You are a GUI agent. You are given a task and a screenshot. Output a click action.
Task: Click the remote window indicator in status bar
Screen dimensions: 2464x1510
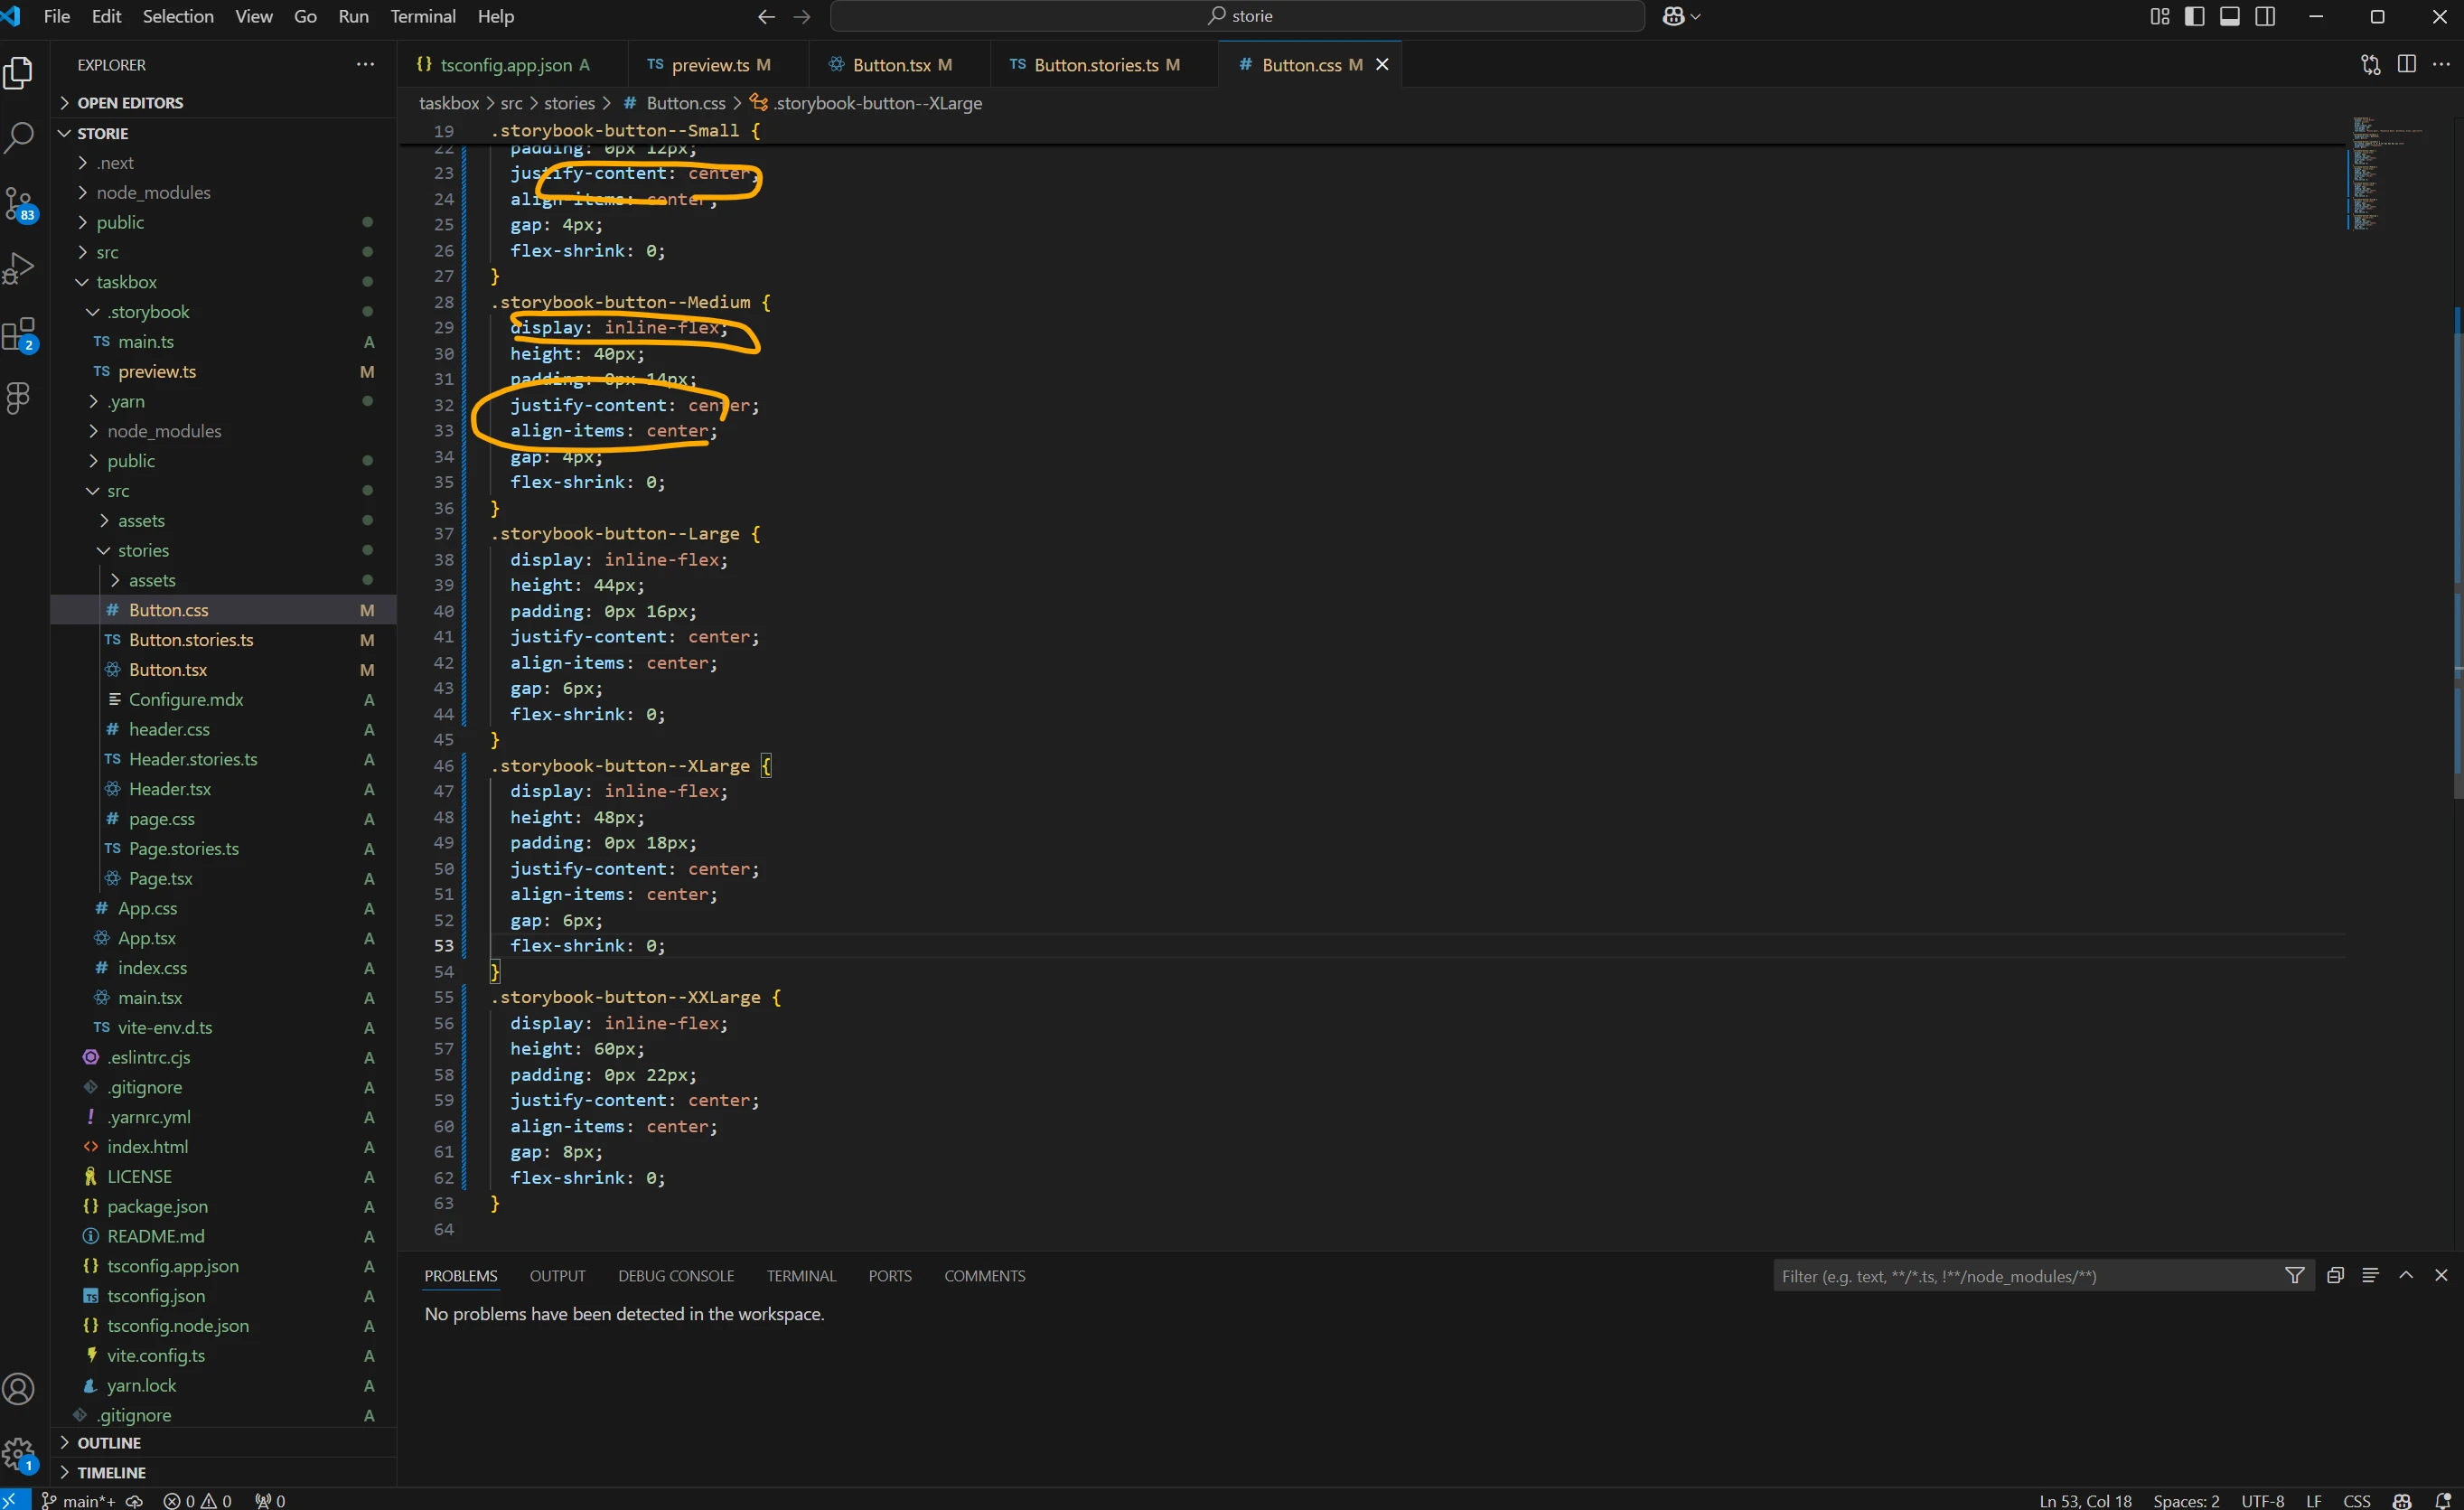(15, 1500)
